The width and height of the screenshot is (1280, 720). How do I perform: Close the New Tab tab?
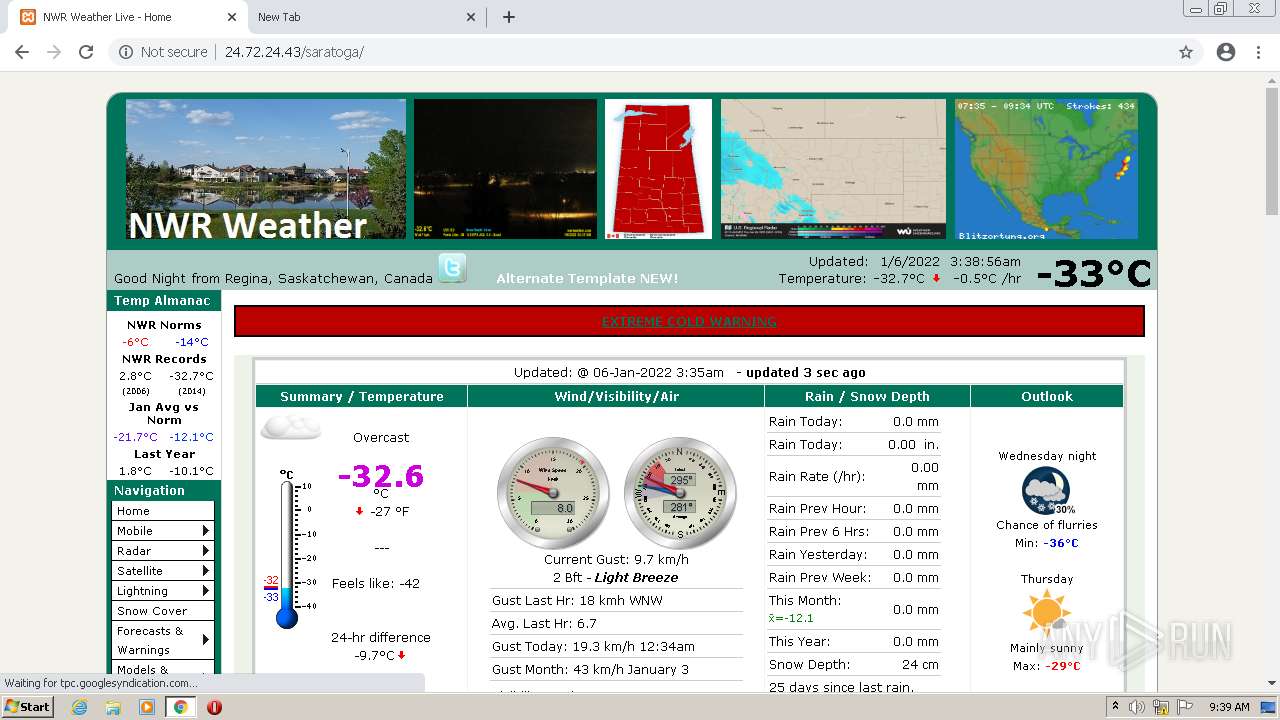[472, 17]
